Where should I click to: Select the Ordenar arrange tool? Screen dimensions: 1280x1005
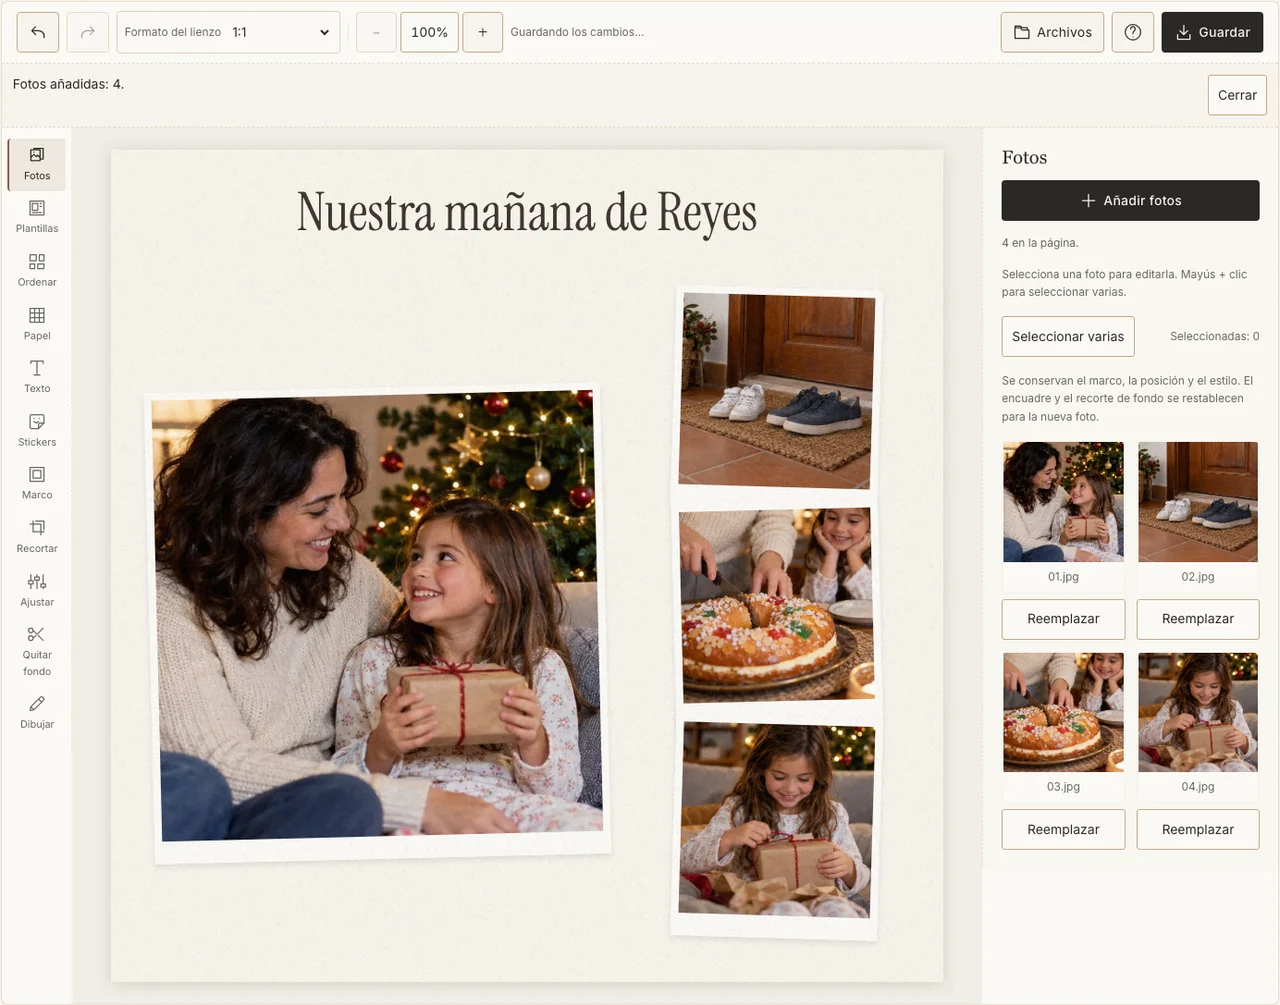[37, 271]
